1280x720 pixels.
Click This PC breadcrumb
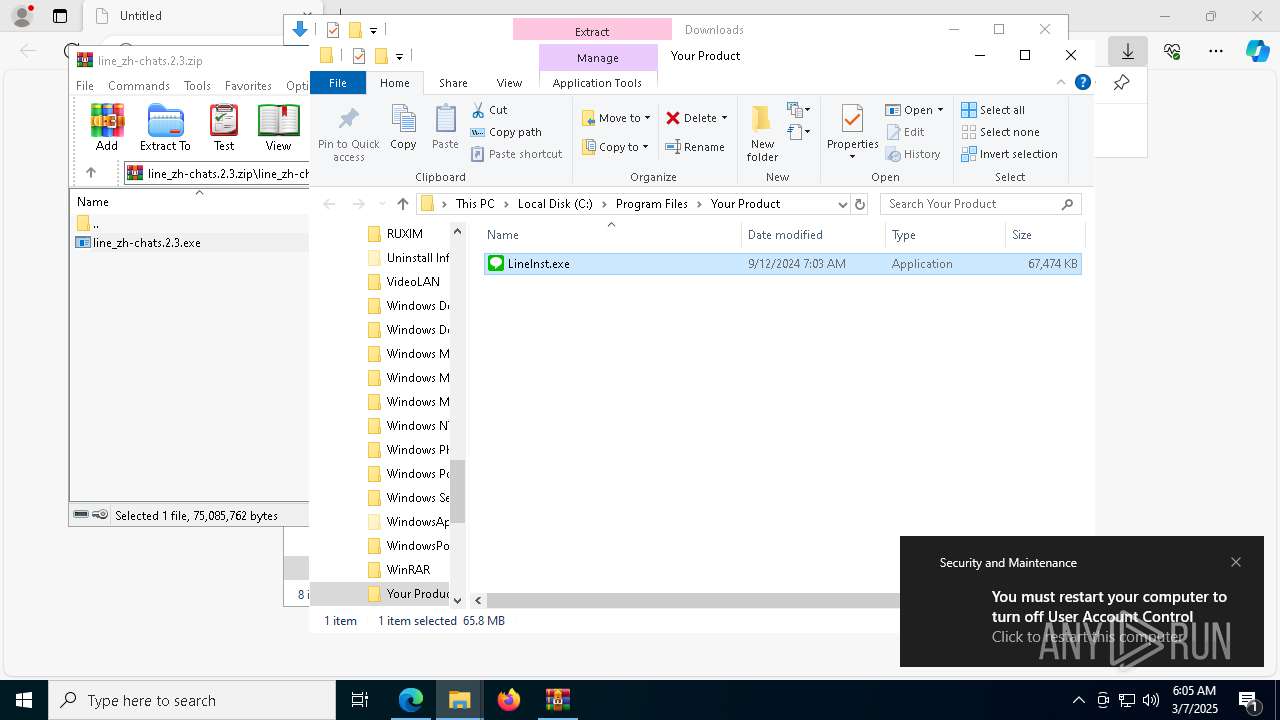coord(475,204)
